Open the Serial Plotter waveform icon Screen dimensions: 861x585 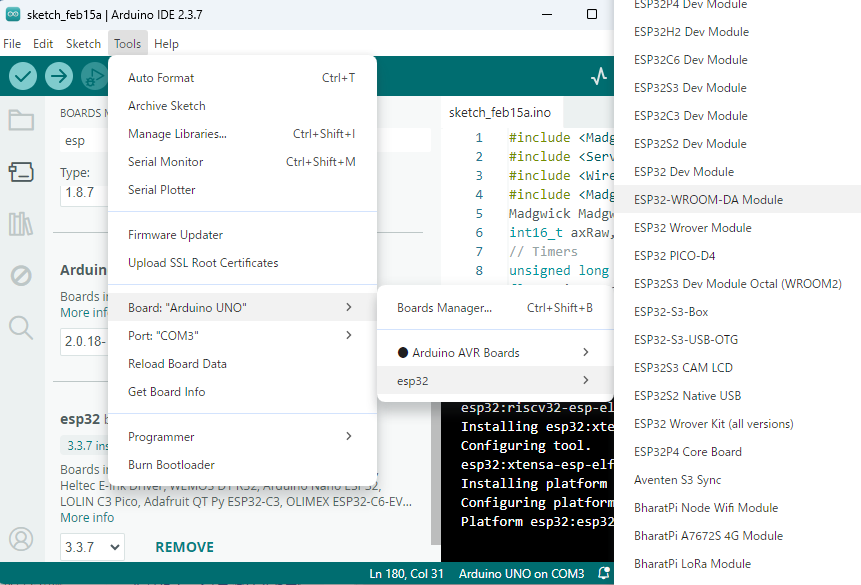click(599, 76)
